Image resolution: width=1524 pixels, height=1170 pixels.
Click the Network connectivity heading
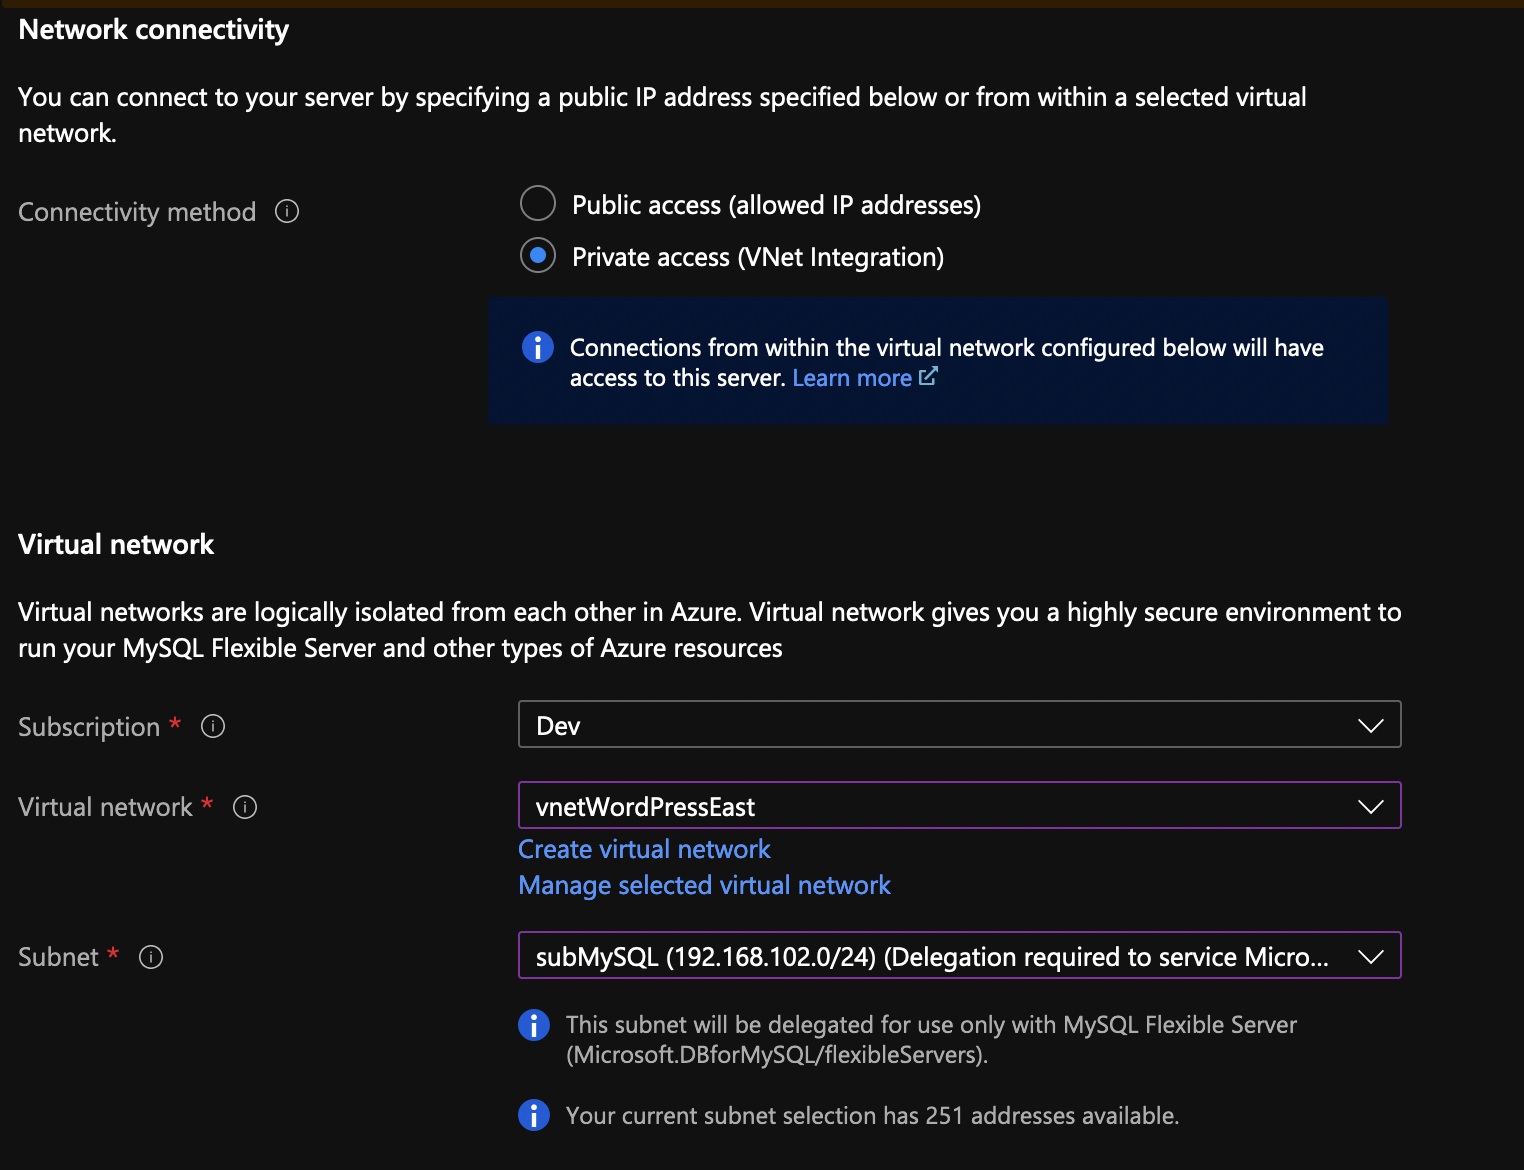[154, 30]
